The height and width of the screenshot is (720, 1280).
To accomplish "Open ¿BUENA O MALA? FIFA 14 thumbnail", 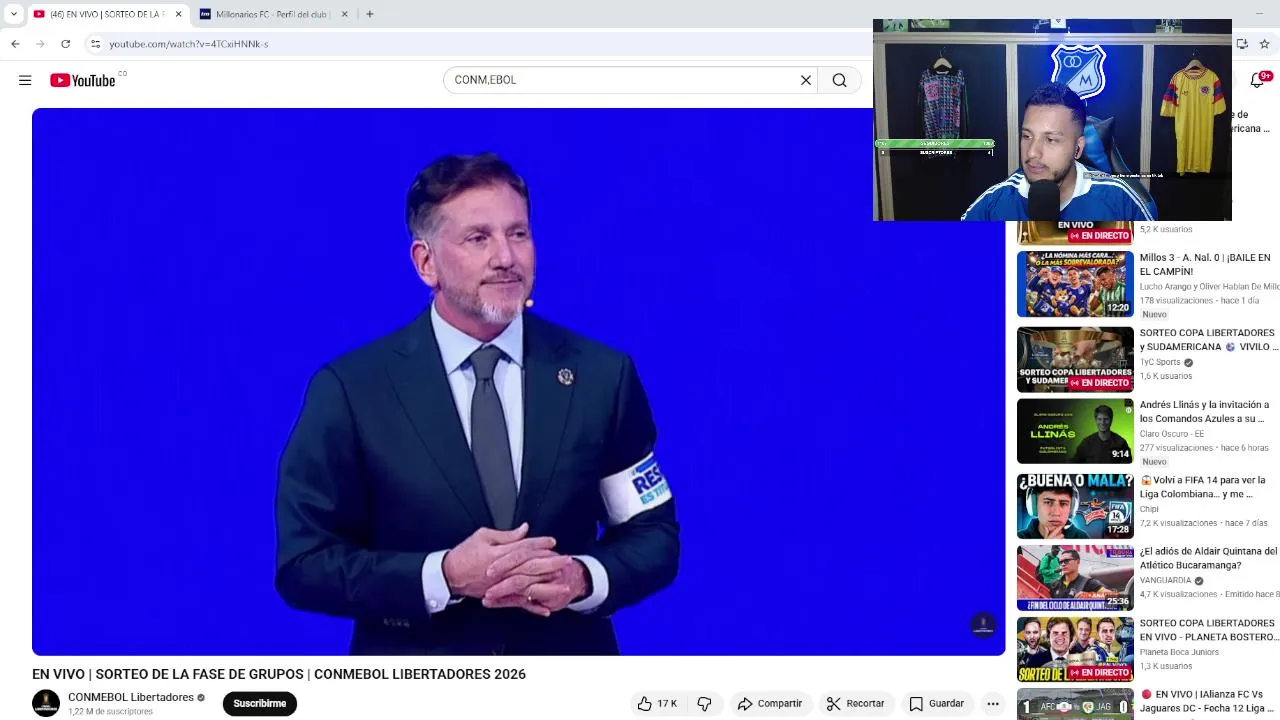I will point(1075,506).
